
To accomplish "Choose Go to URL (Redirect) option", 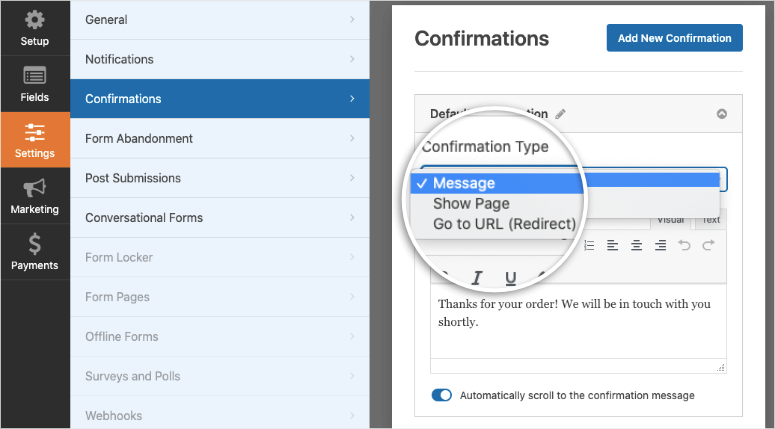I will 504,224.
